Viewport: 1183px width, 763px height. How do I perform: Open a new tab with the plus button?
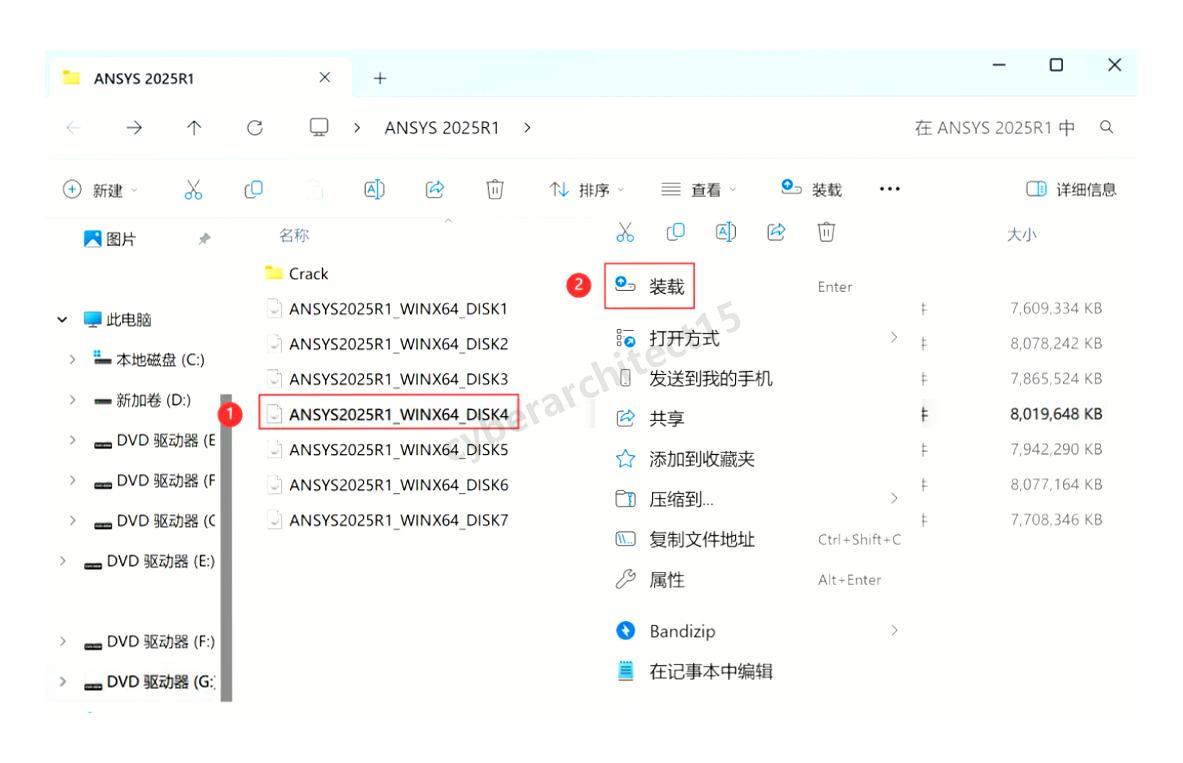(382, 80)
